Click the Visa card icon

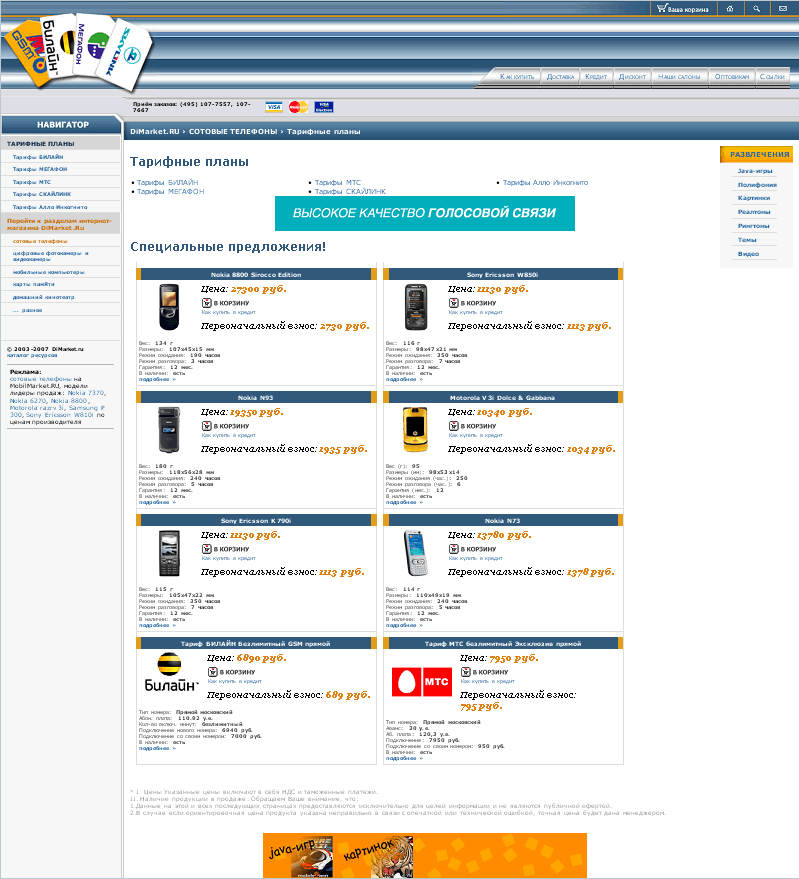pos(274,107)
